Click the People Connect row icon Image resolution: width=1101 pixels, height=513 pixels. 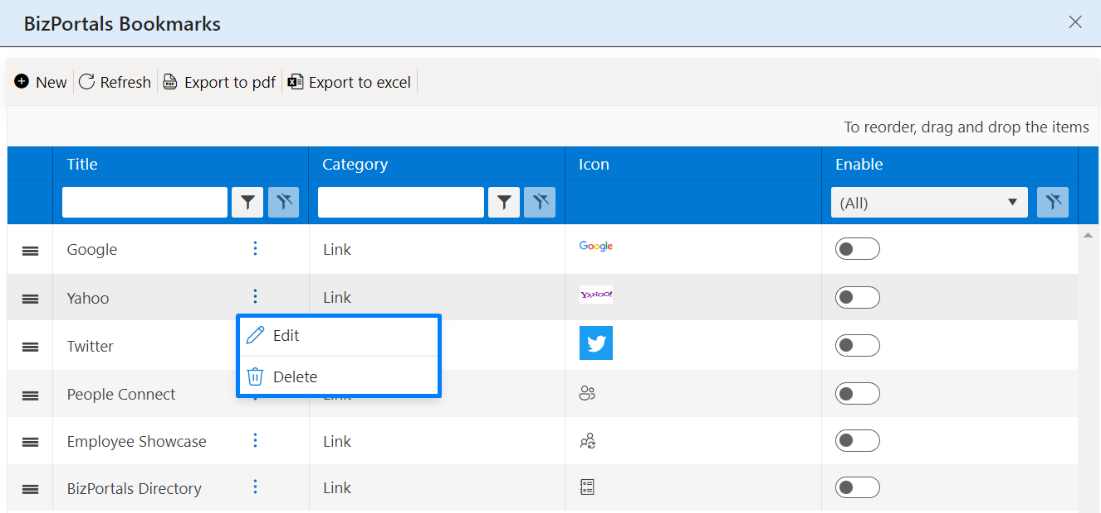587,393
